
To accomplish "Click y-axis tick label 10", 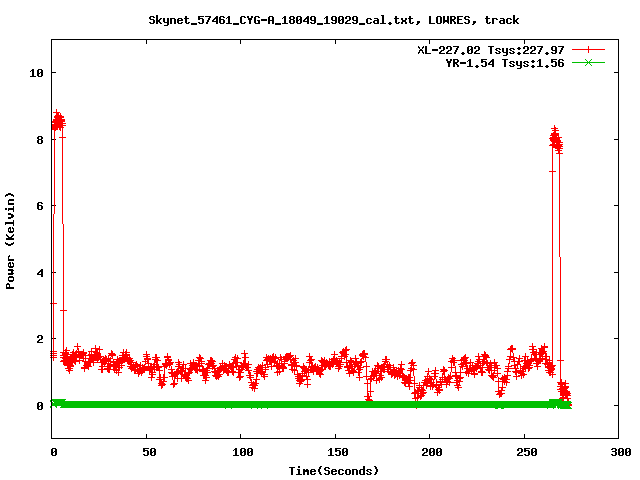I will 36,73.
